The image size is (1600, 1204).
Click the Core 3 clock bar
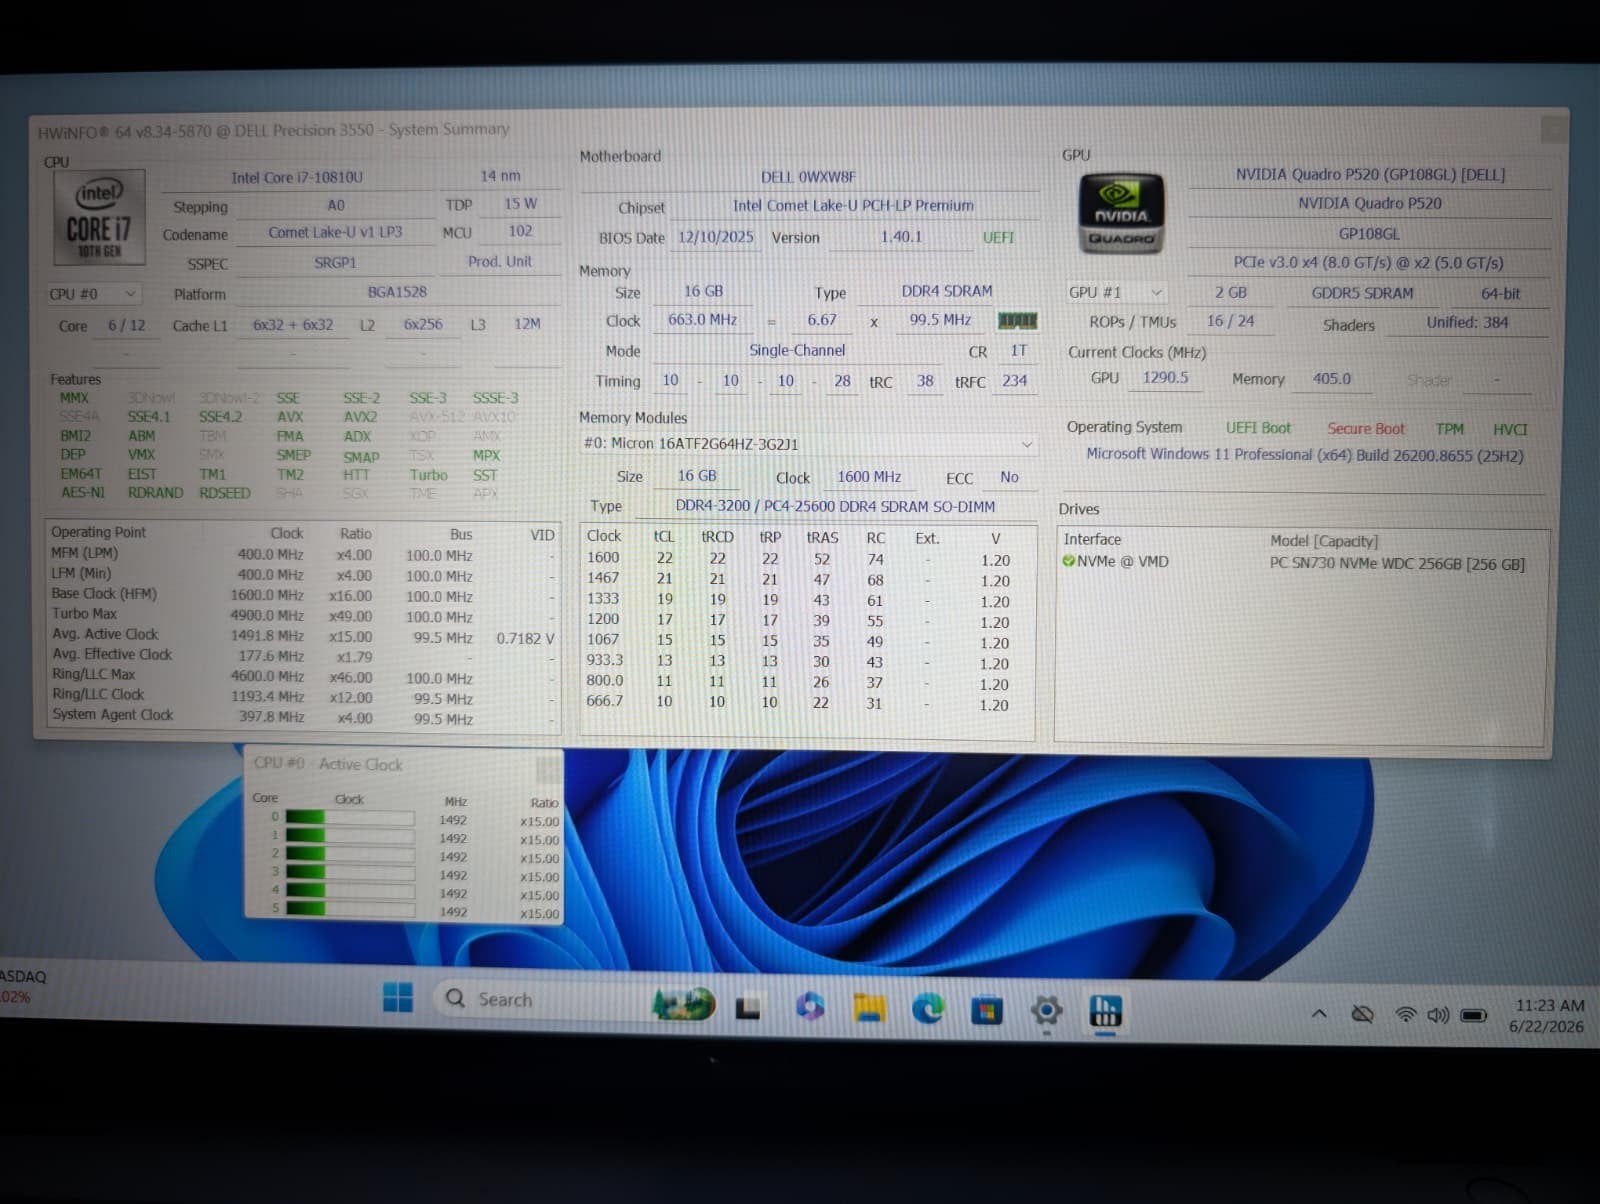(x=350, y=872)
